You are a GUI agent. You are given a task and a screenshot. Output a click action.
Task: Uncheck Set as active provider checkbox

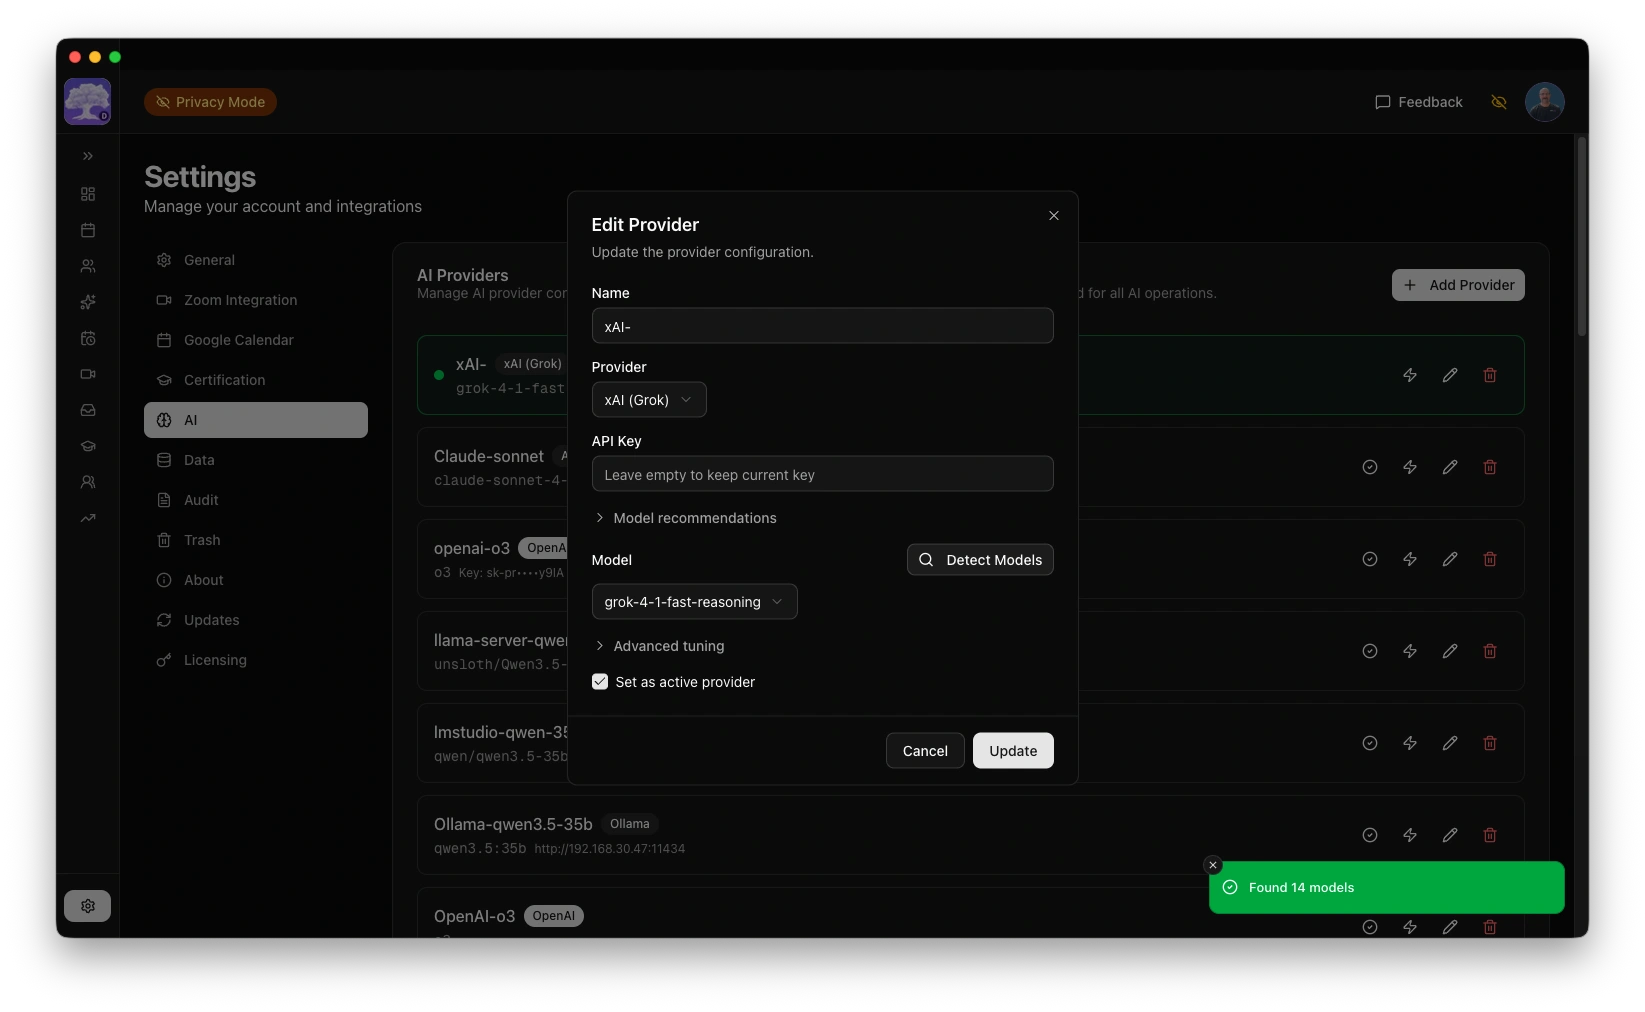point(600,682)
